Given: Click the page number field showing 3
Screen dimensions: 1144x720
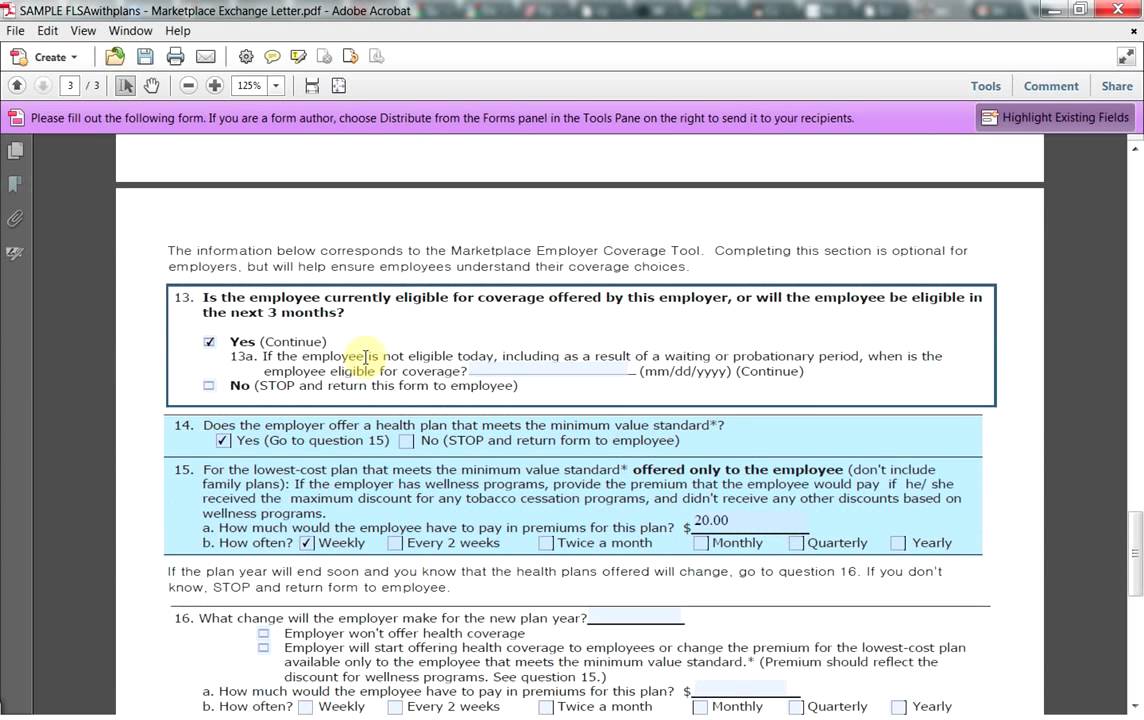Looking at the screenshot, I should 70,86.
